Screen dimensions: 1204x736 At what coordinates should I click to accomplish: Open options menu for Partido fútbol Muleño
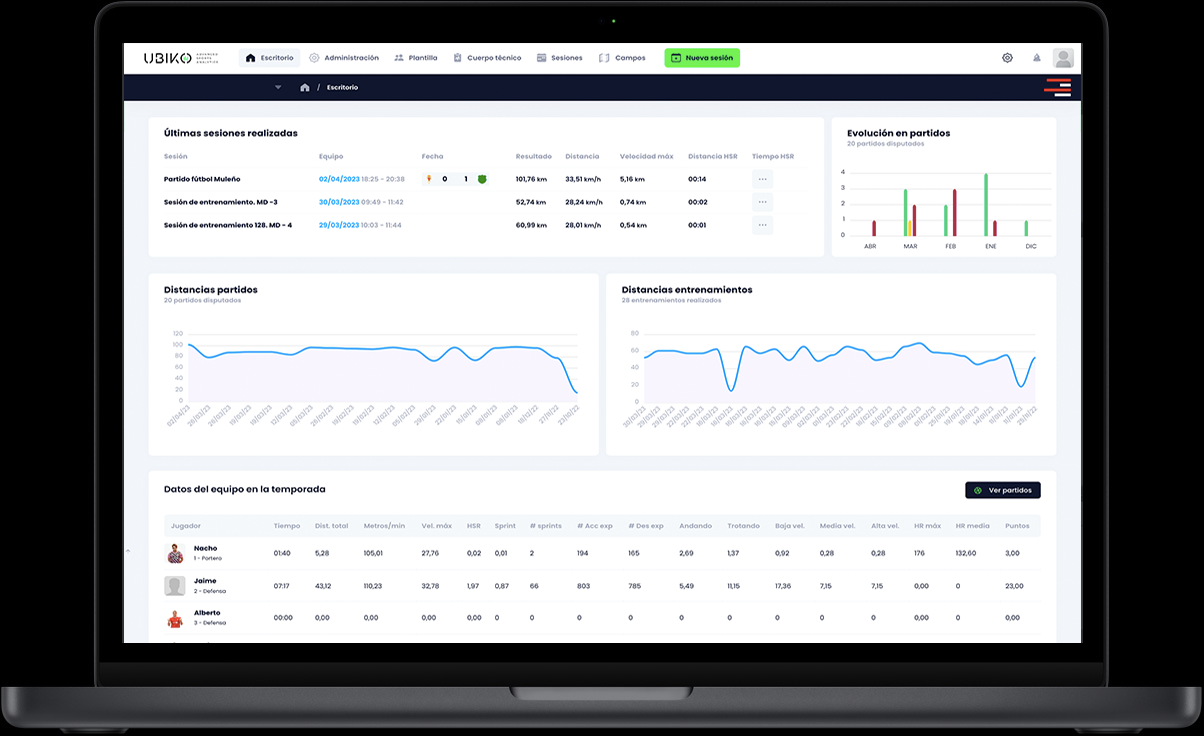762,179
